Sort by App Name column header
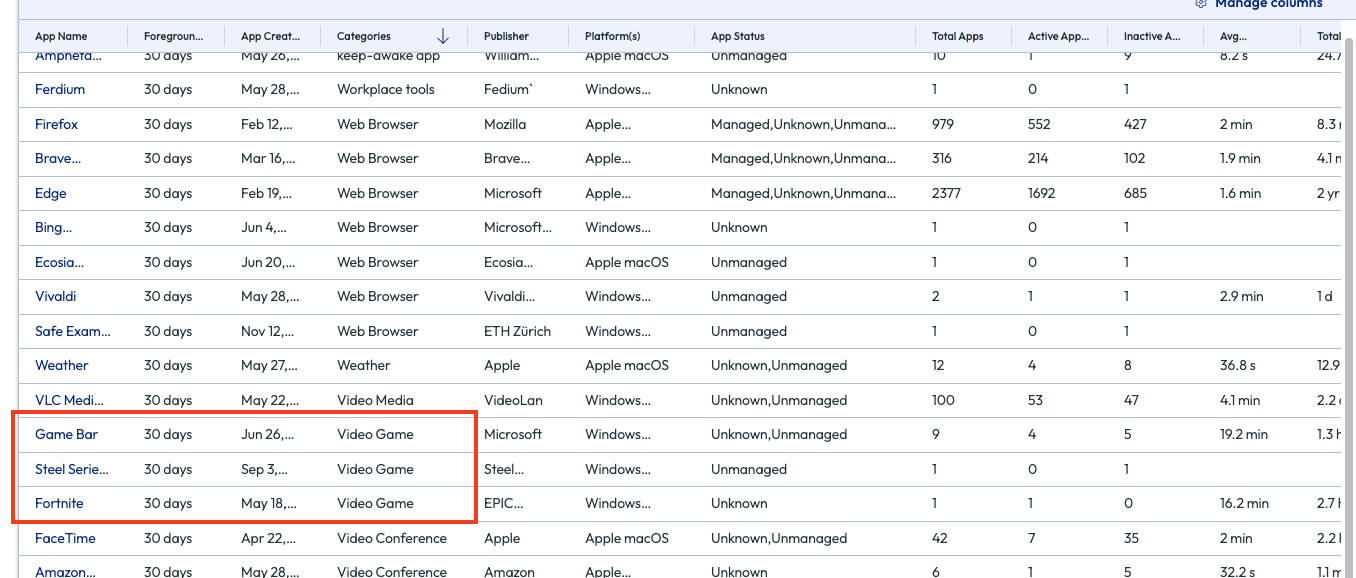The height and width of the screenshot is (578, 1356). pos(61,36)
